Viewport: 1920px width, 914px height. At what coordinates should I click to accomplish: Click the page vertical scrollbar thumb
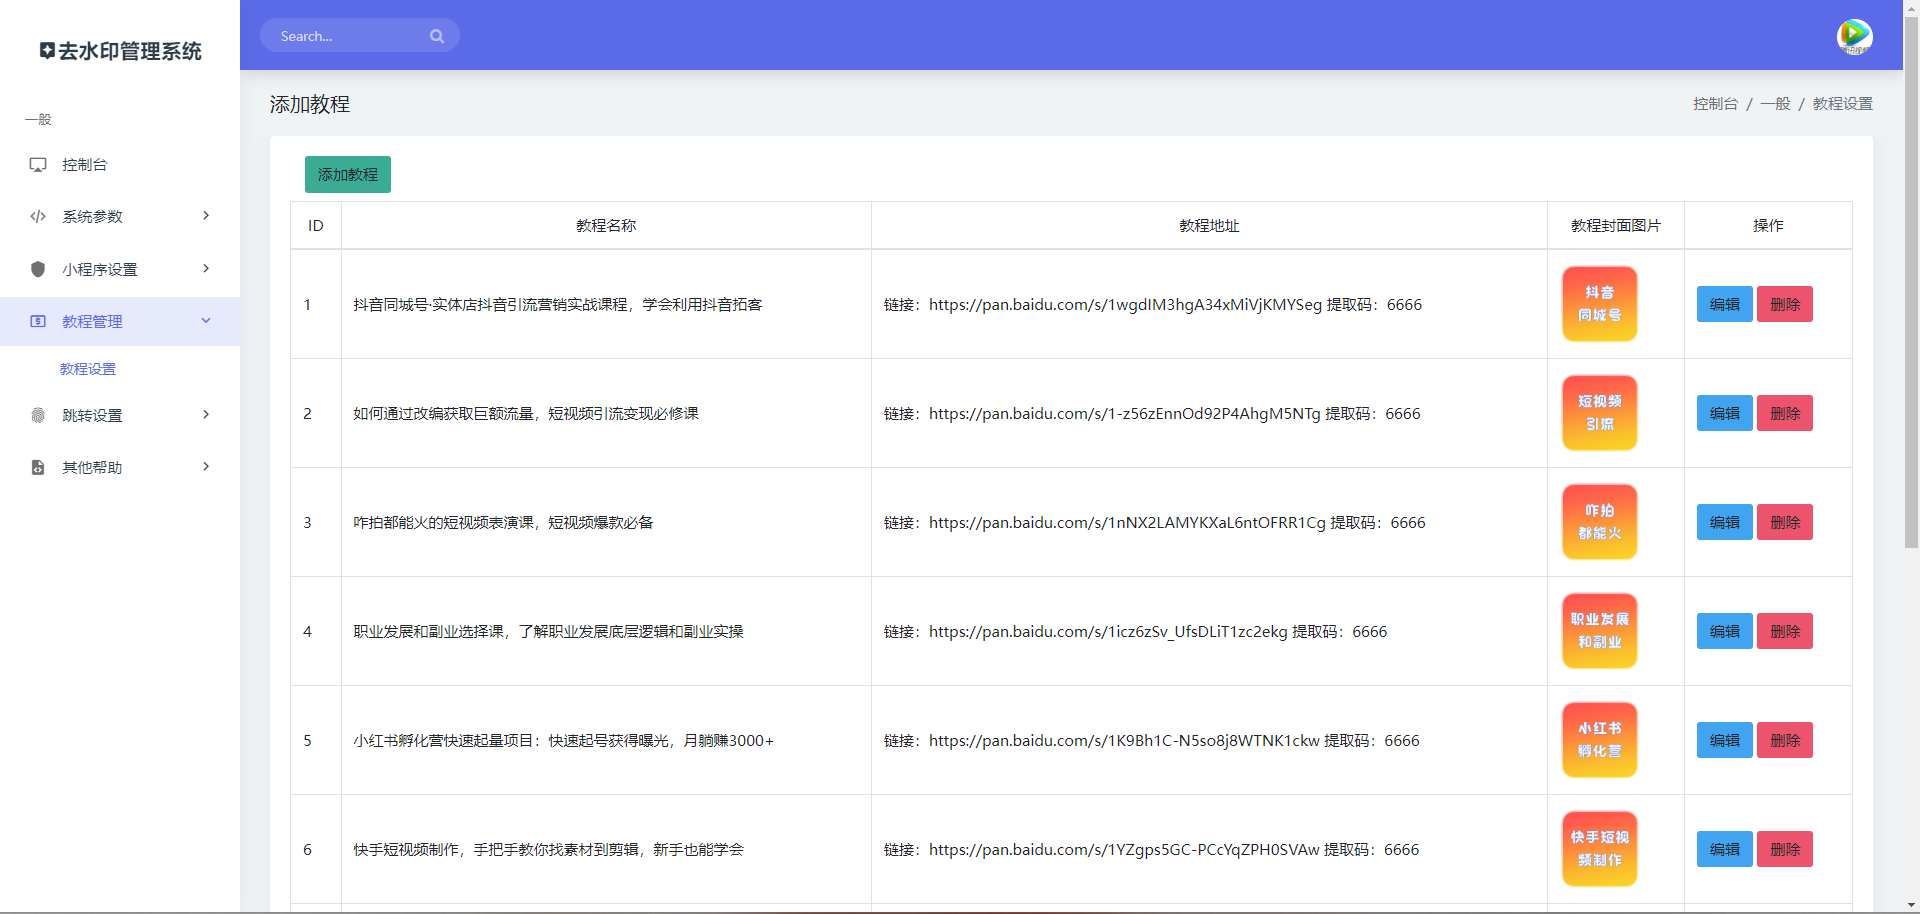1911,283
